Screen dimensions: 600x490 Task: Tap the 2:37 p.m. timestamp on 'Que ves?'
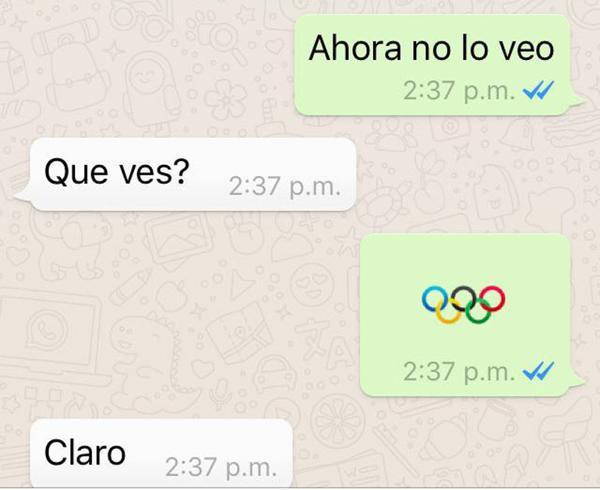284,187
